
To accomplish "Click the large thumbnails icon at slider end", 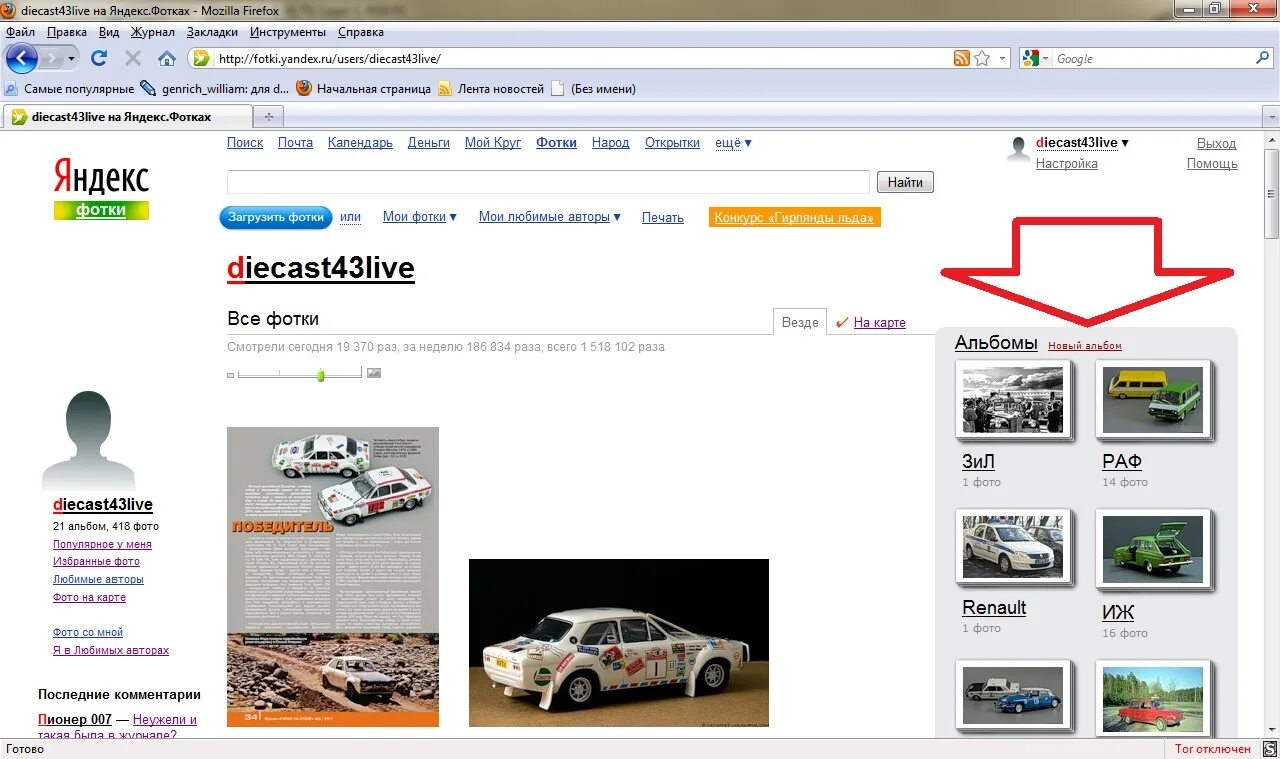I will click(x=374, y=373).
